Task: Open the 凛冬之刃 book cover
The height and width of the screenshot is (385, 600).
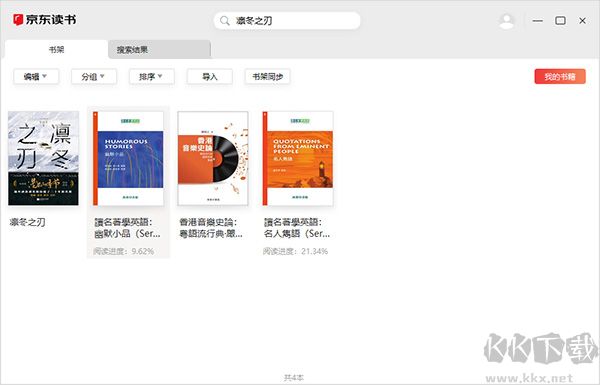Action: coord(43,158)
